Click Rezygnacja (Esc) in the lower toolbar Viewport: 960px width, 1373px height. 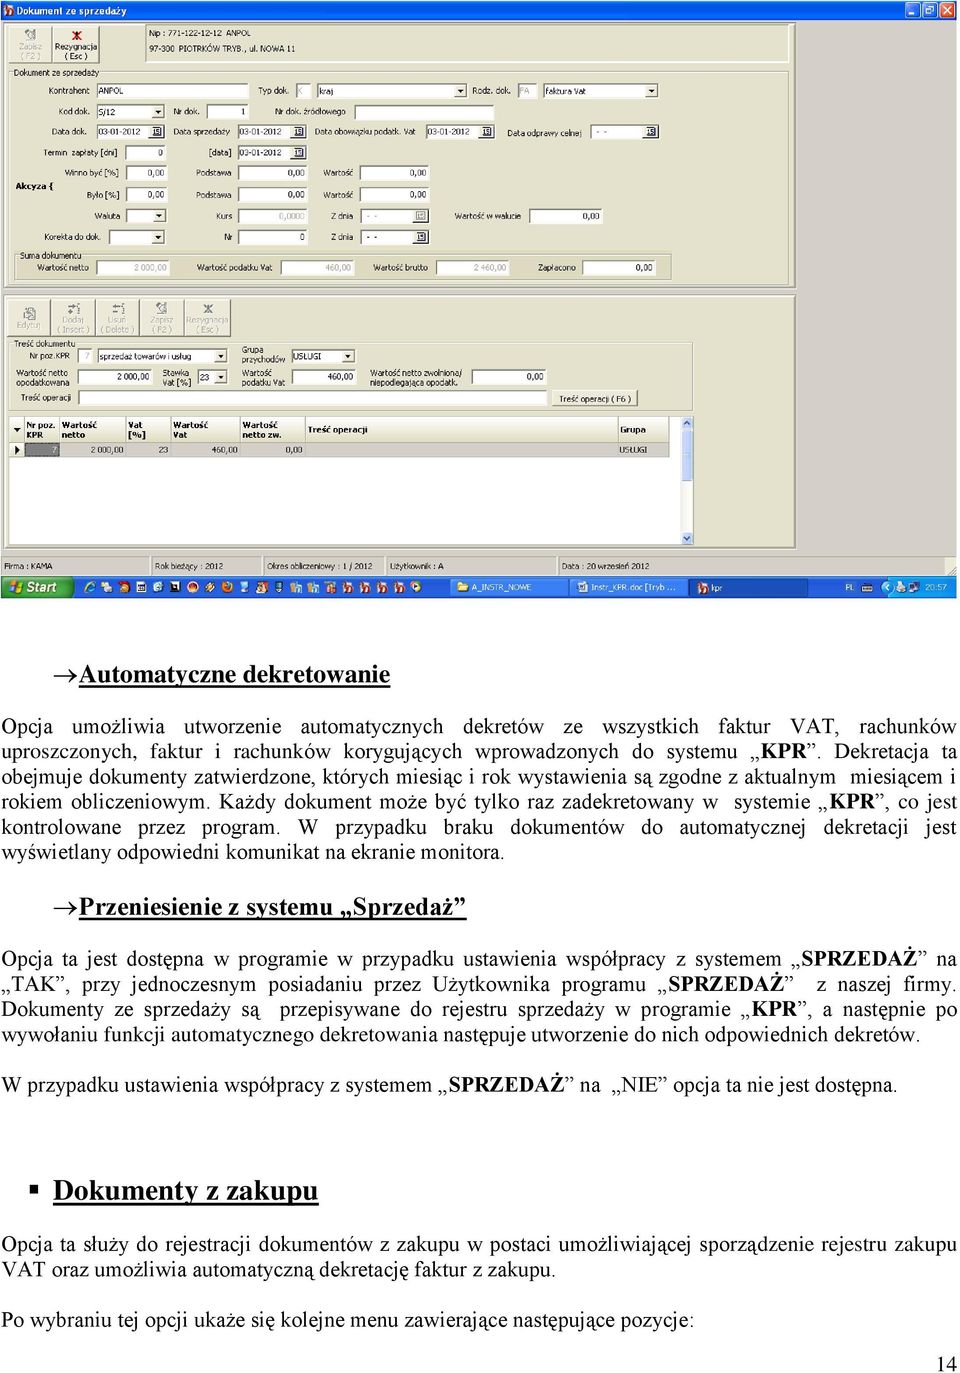coord(207,317)
